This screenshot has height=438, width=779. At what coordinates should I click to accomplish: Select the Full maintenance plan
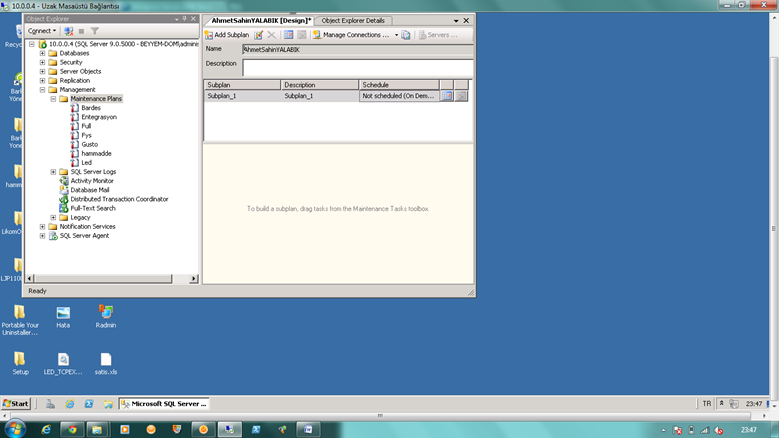point(86,126)
